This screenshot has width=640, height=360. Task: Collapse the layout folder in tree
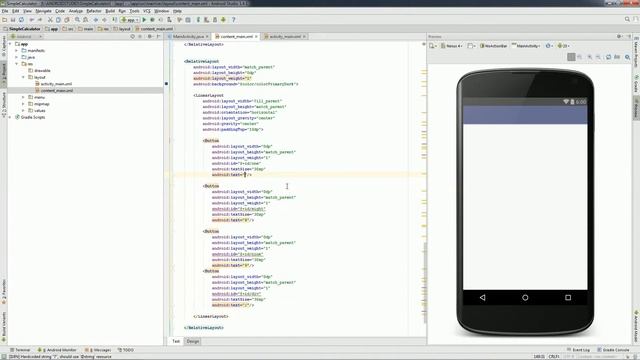coord(23,77)
